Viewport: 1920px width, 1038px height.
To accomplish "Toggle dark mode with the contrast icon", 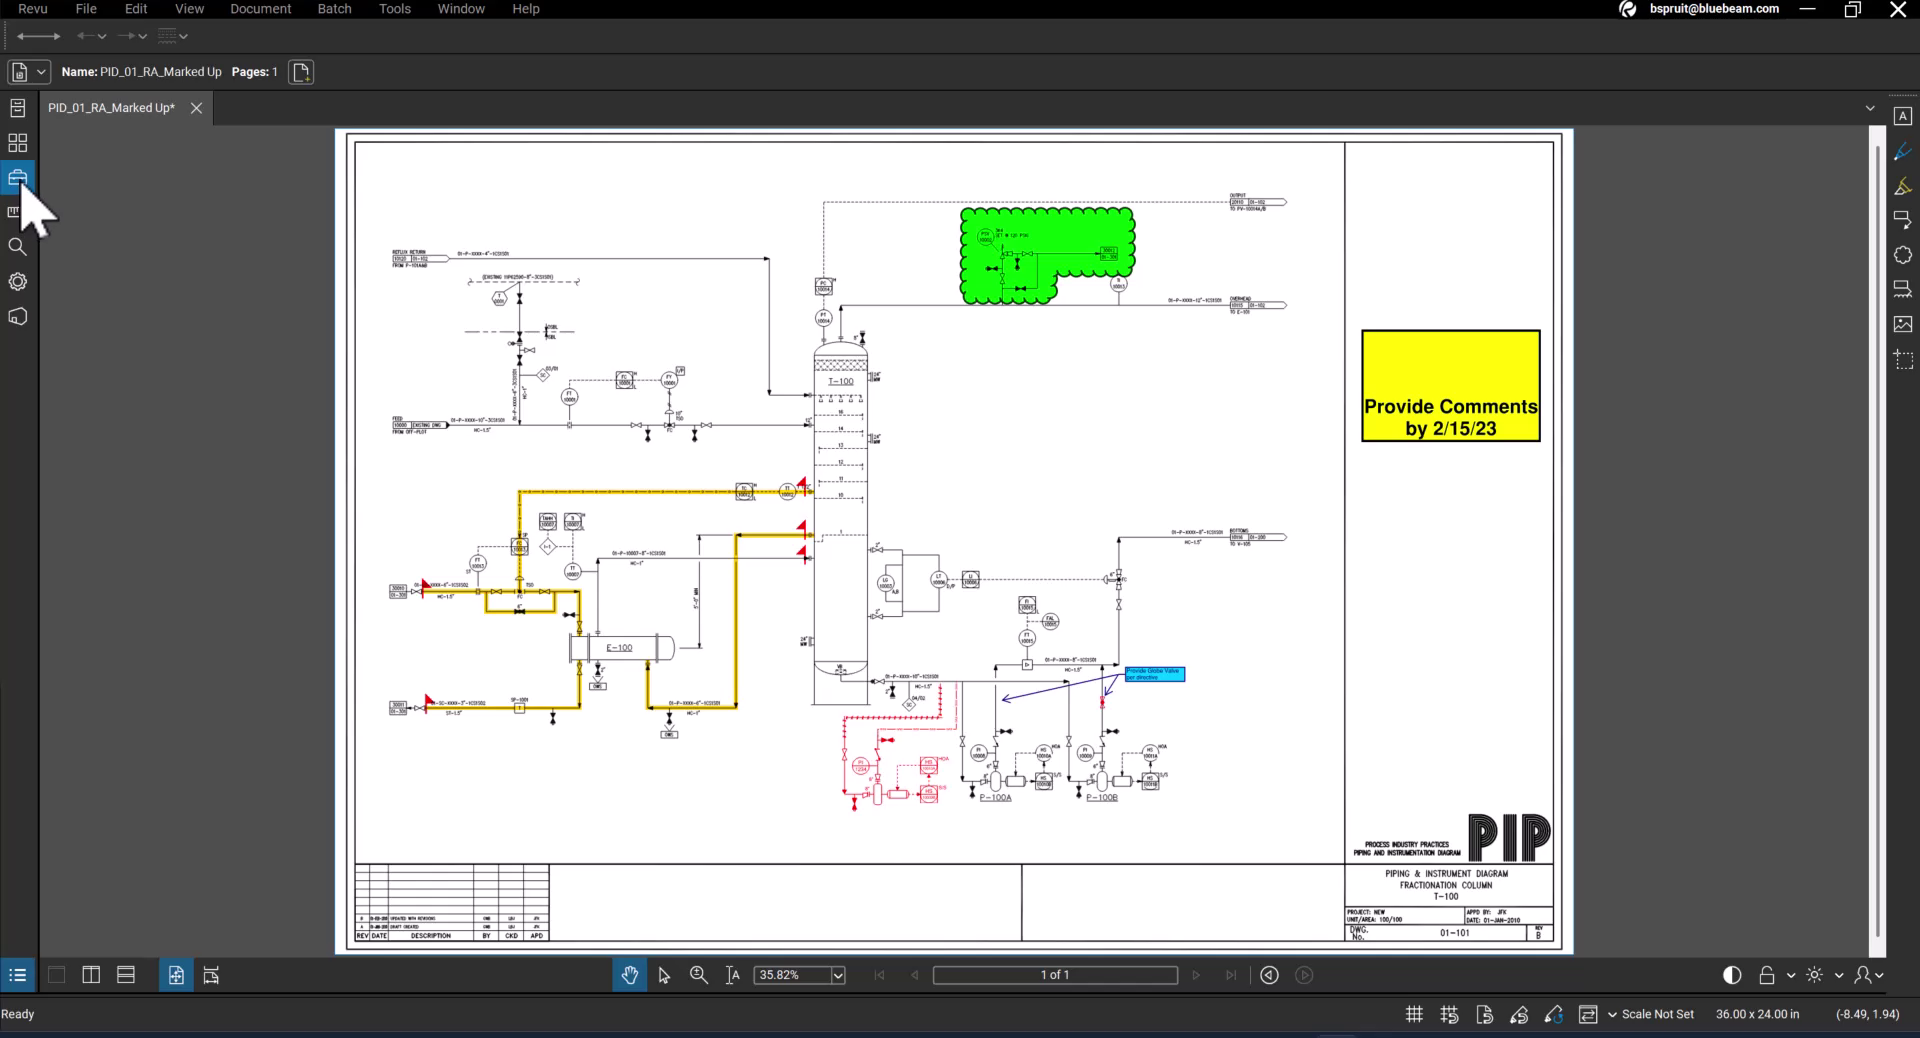I will click(x=1731, y=975).
